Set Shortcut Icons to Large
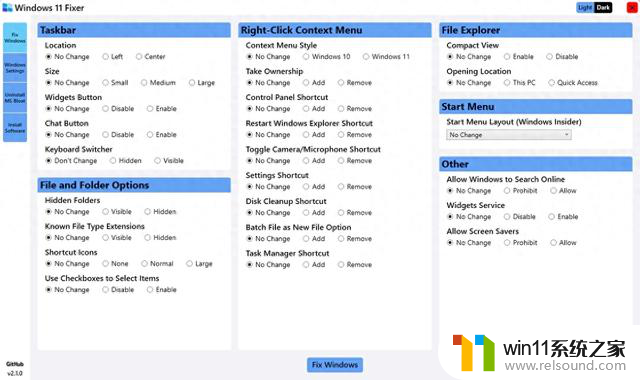The width and height of the screenshot is (640, 380). (199, 264)
